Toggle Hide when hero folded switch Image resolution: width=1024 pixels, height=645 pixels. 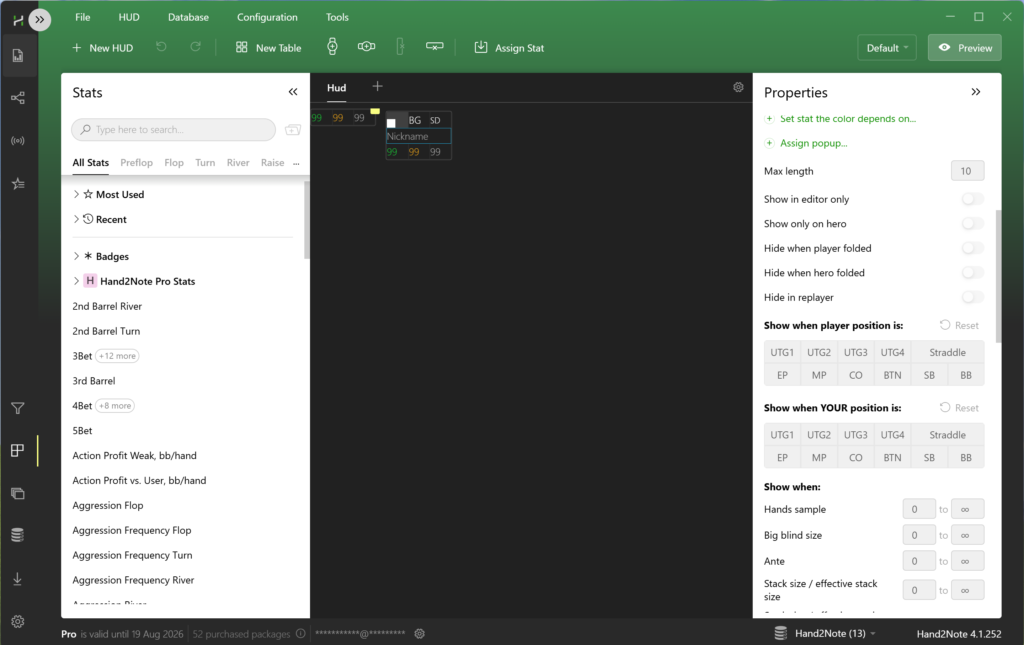coord(972,273)
